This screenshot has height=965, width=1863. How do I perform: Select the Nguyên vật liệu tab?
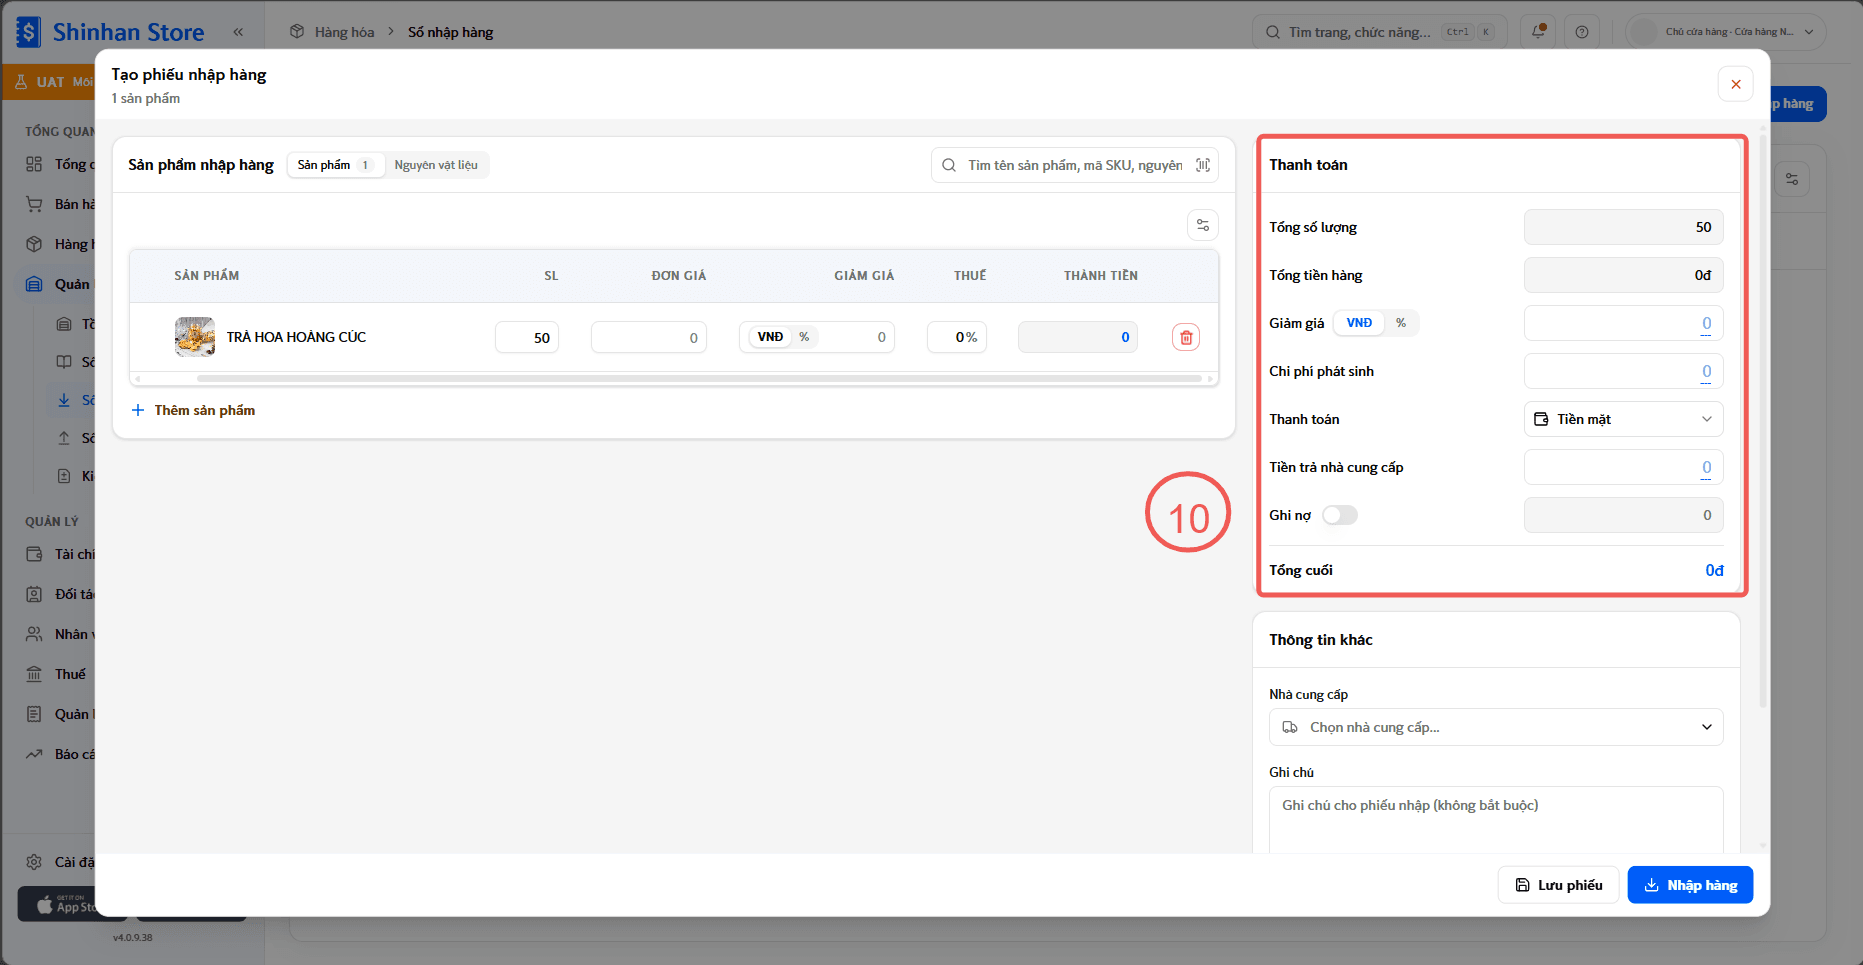tap(436, 165)
